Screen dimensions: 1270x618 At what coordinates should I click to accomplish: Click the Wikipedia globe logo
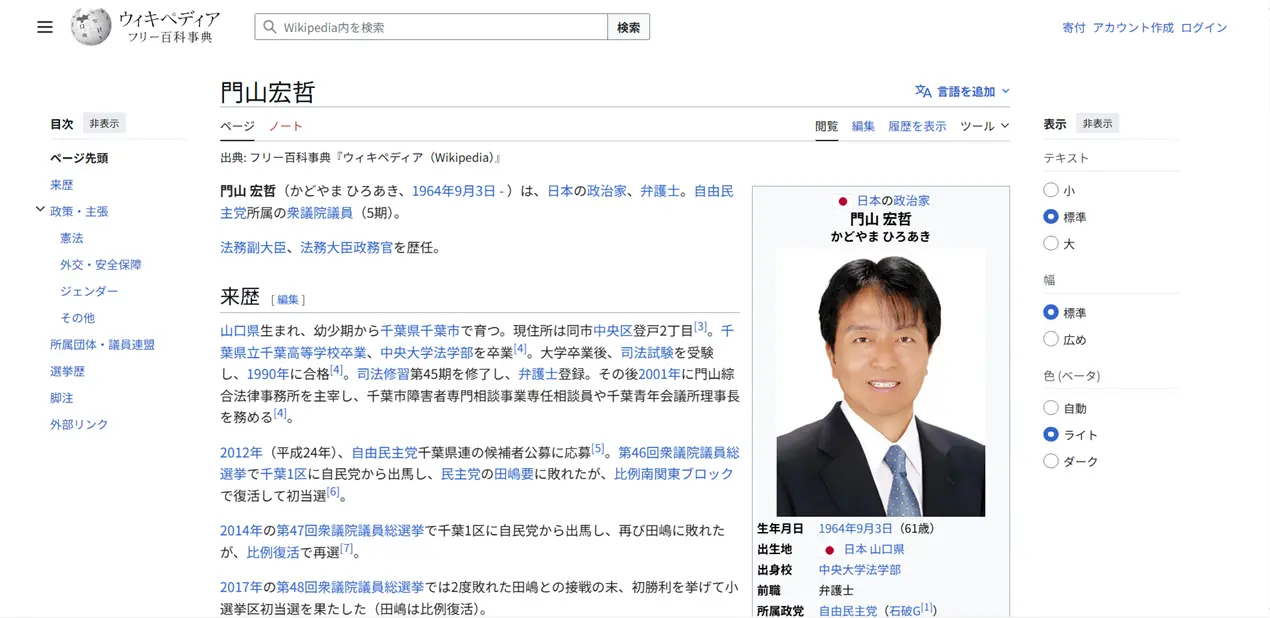90,27
